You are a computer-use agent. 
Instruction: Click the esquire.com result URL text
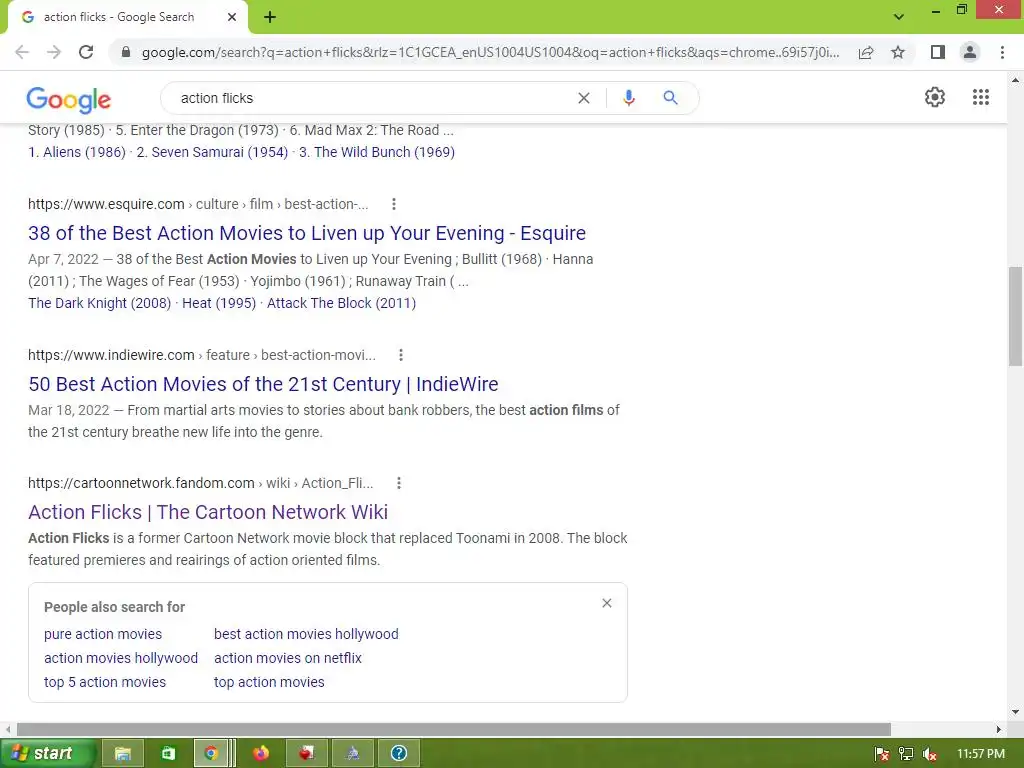pos(198,204)
